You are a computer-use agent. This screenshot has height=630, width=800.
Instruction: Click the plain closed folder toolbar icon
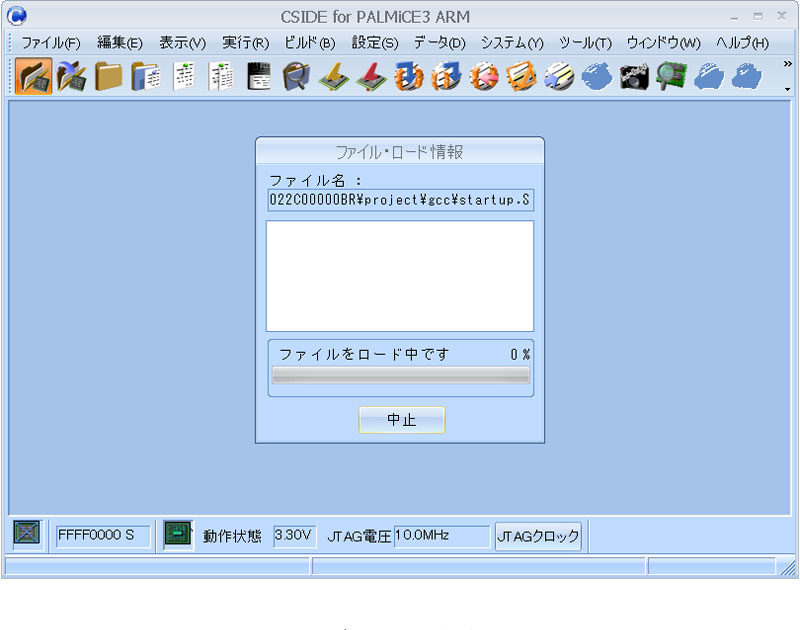click(x=108, y=76)
